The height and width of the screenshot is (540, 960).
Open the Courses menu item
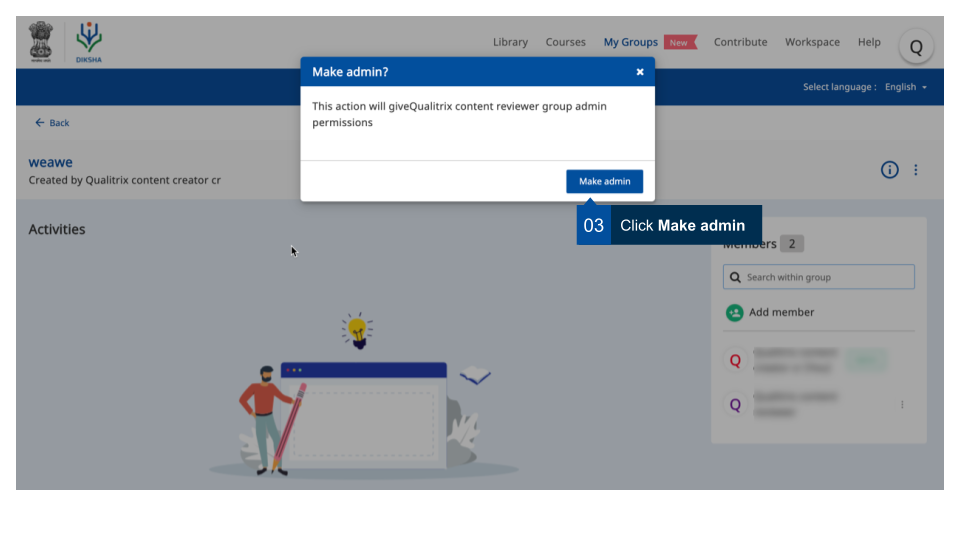click(565, 42)
